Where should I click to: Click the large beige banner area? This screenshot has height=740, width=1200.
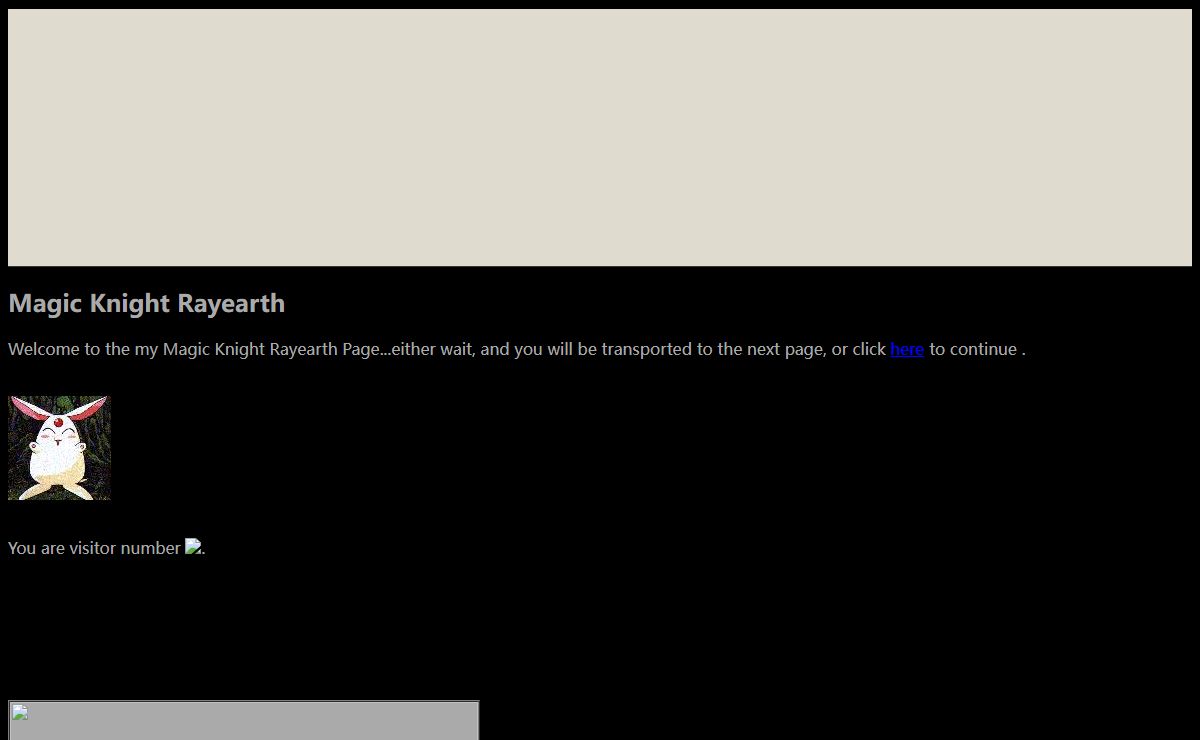pyautogui.click(x=600, y=138)
